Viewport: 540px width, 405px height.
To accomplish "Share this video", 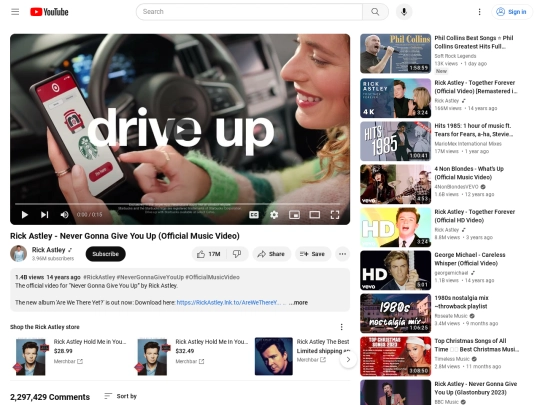I will click(x=271, y=254).
